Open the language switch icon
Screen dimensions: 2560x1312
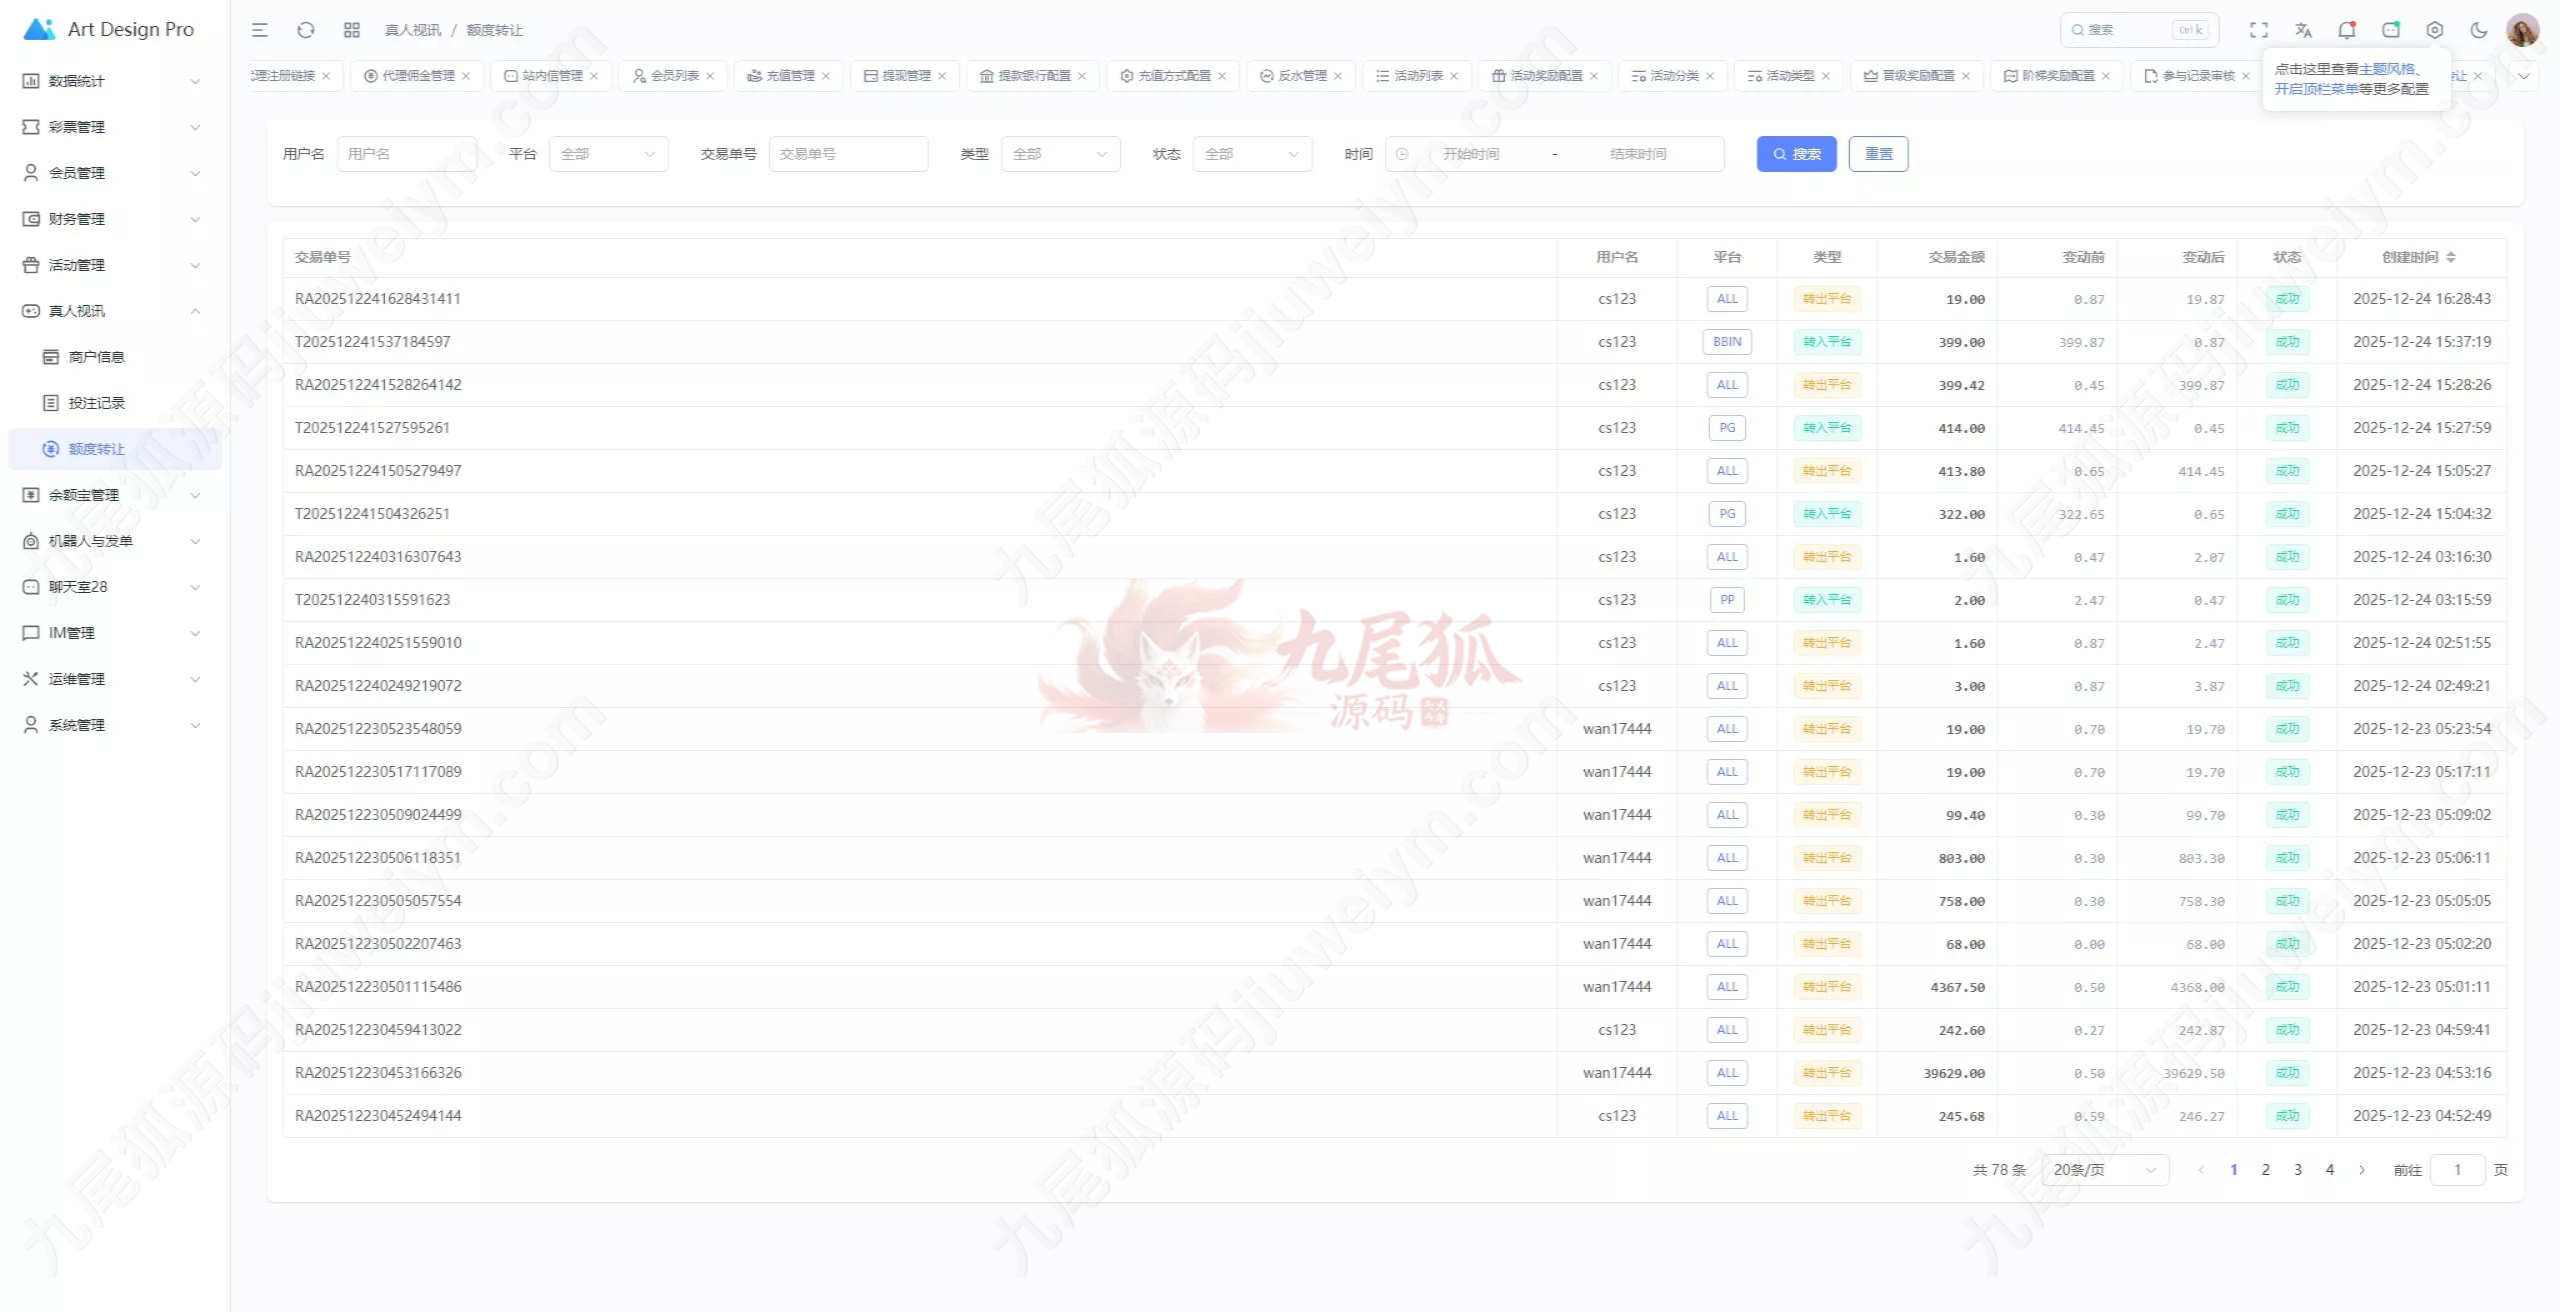click(2303, 30)
